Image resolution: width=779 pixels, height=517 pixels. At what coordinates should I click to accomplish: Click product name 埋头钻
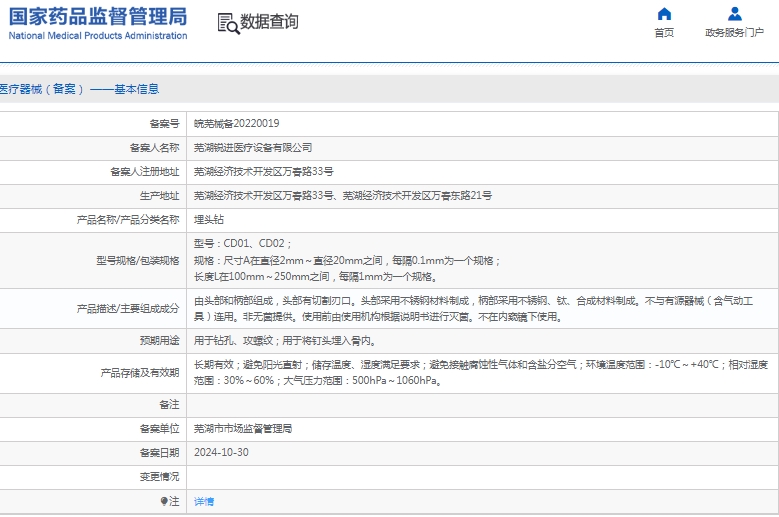pyautogui.click(x=209, y=220)
